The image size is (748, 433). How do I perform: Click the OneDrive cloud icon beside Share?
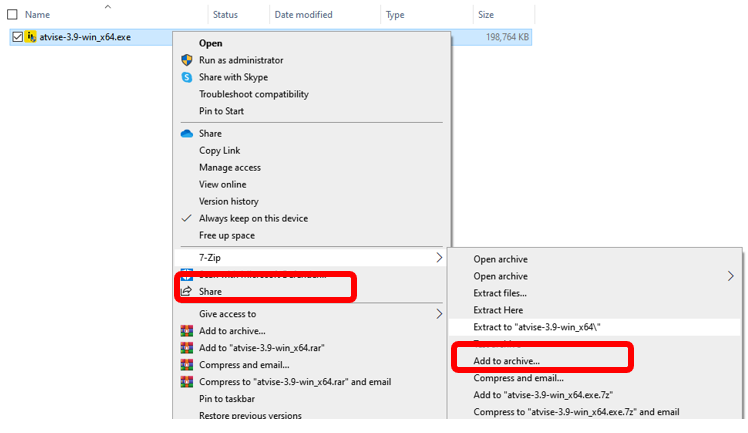coord(187,134)
